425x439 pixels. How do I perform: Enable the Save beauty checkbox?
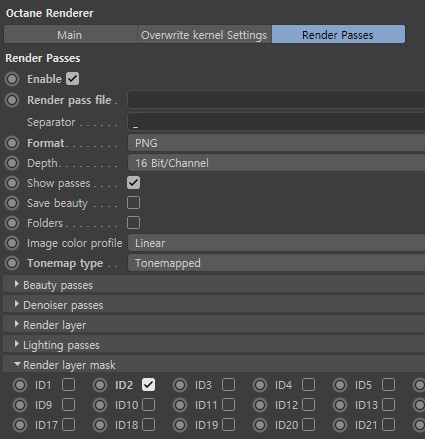[x=133, y=203]
